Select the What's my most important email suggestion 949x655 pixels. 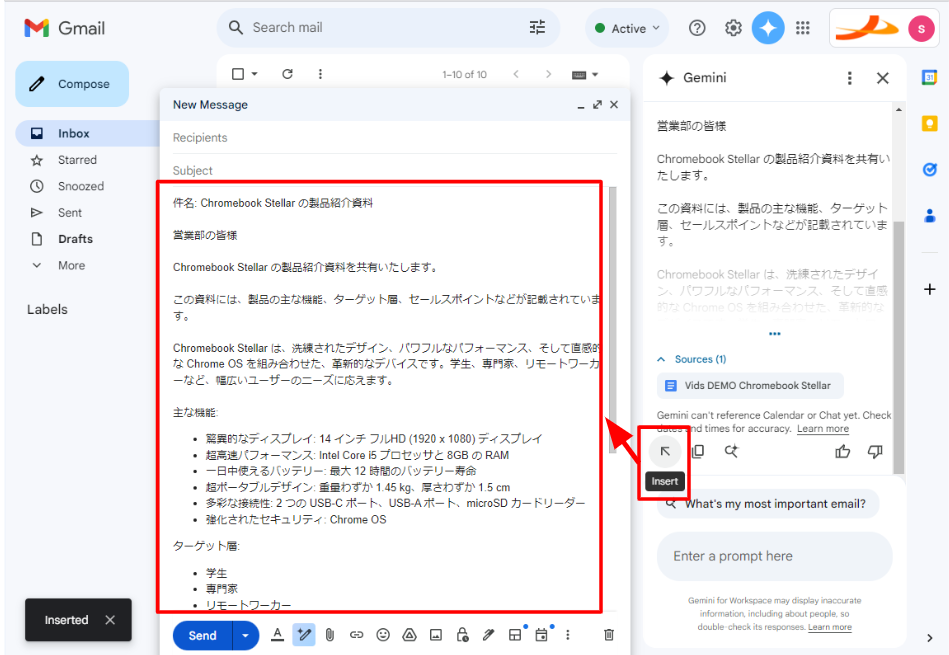tap(768, 504)
